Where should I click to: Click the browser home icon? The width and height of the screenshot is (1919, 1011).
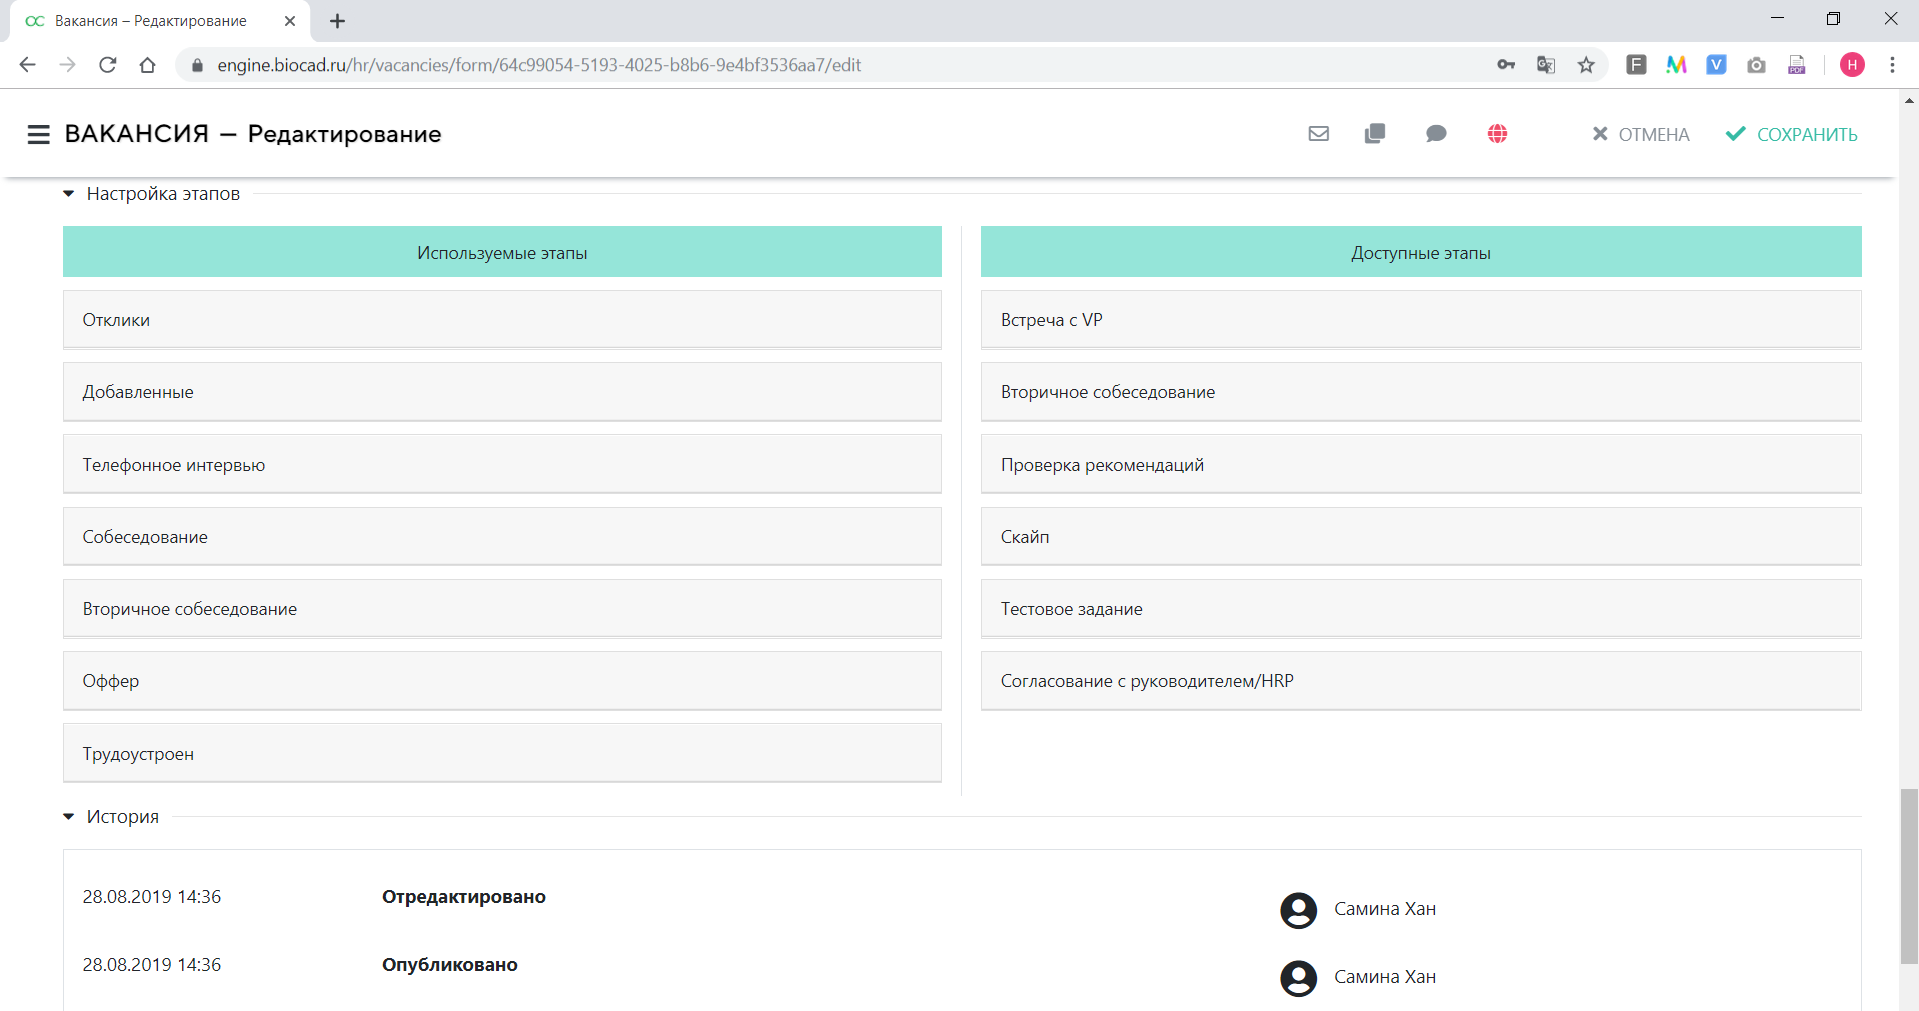pyautogui.click(x=147, y=65)
